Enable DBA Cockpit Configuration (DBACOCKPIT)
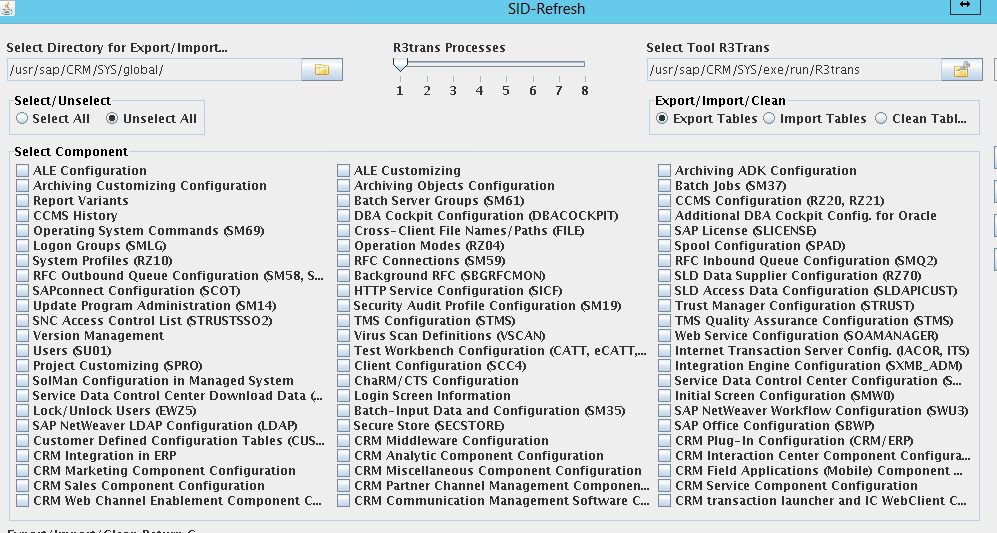This screenshot has height=533, width=997. click(343, 216)
